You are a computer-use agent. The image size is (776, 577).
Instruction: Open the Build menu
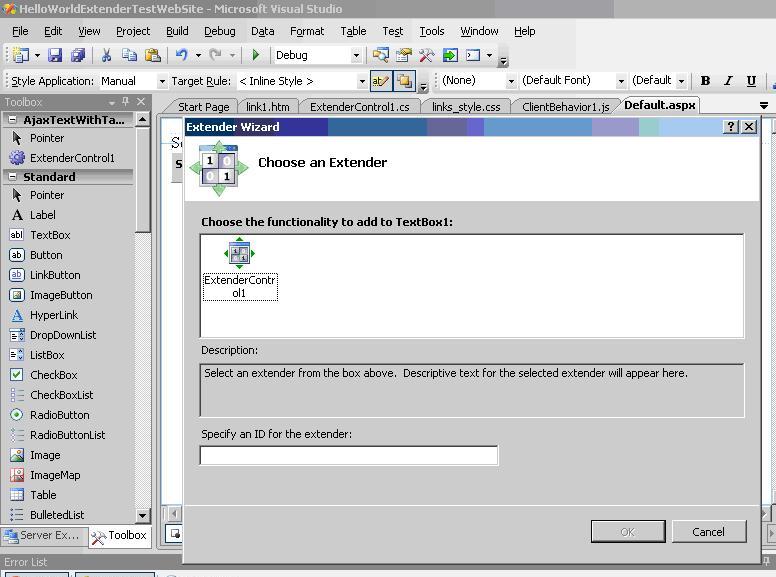(x=177, y=31)
